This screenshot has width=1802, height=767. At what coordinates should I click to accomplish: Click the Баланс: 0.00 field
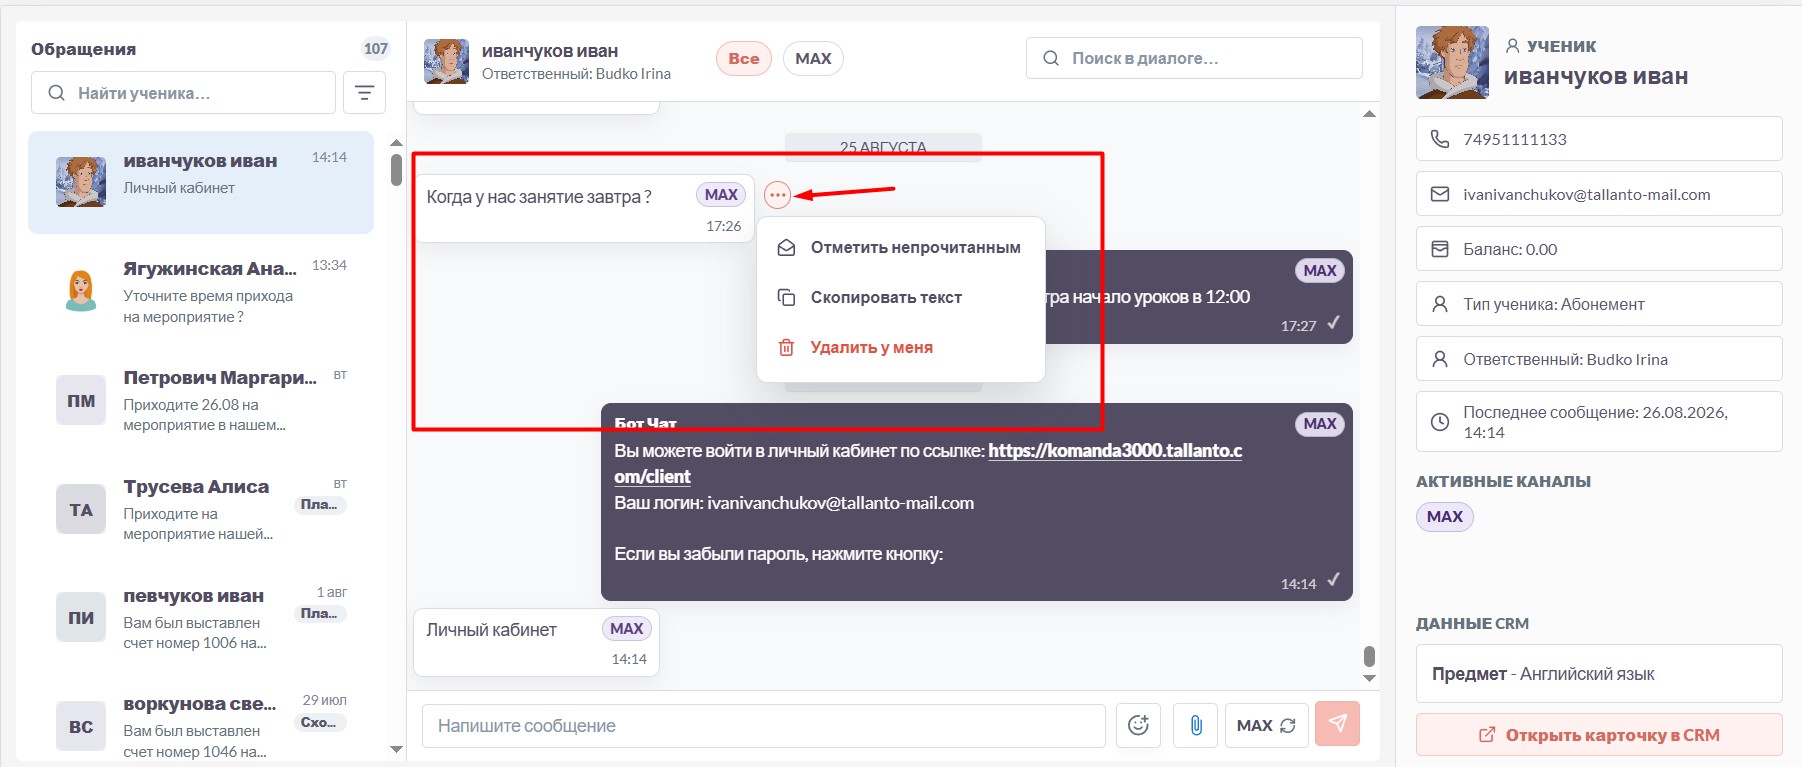click(1599, 249)
